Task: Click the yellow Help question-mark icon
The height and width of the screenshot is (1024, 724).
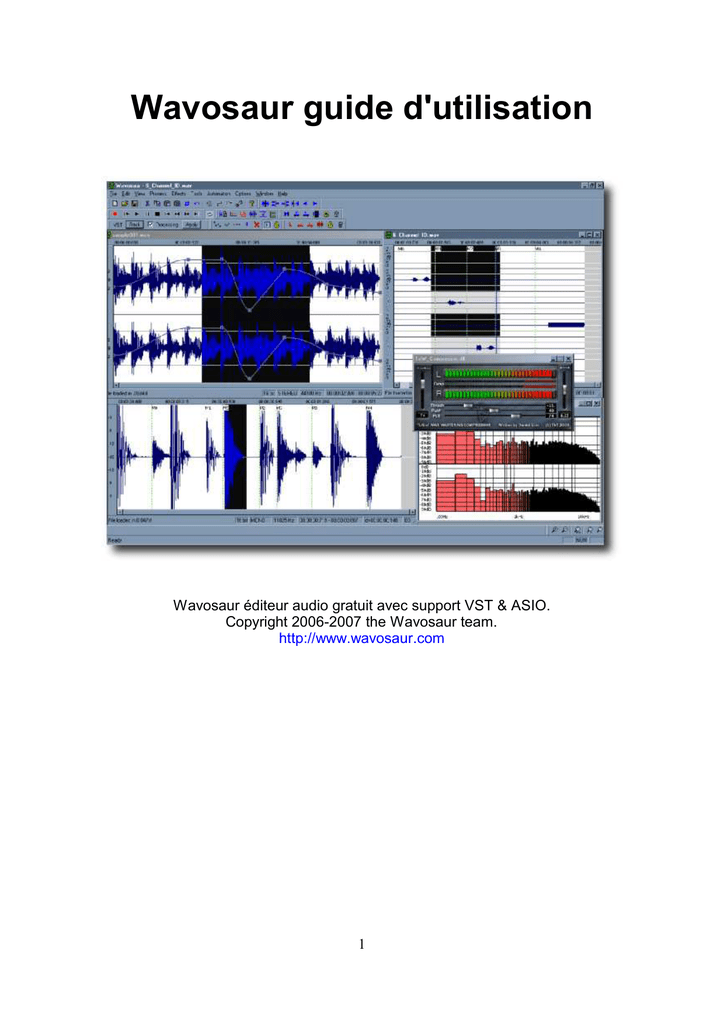Action: tap(251, 204)
